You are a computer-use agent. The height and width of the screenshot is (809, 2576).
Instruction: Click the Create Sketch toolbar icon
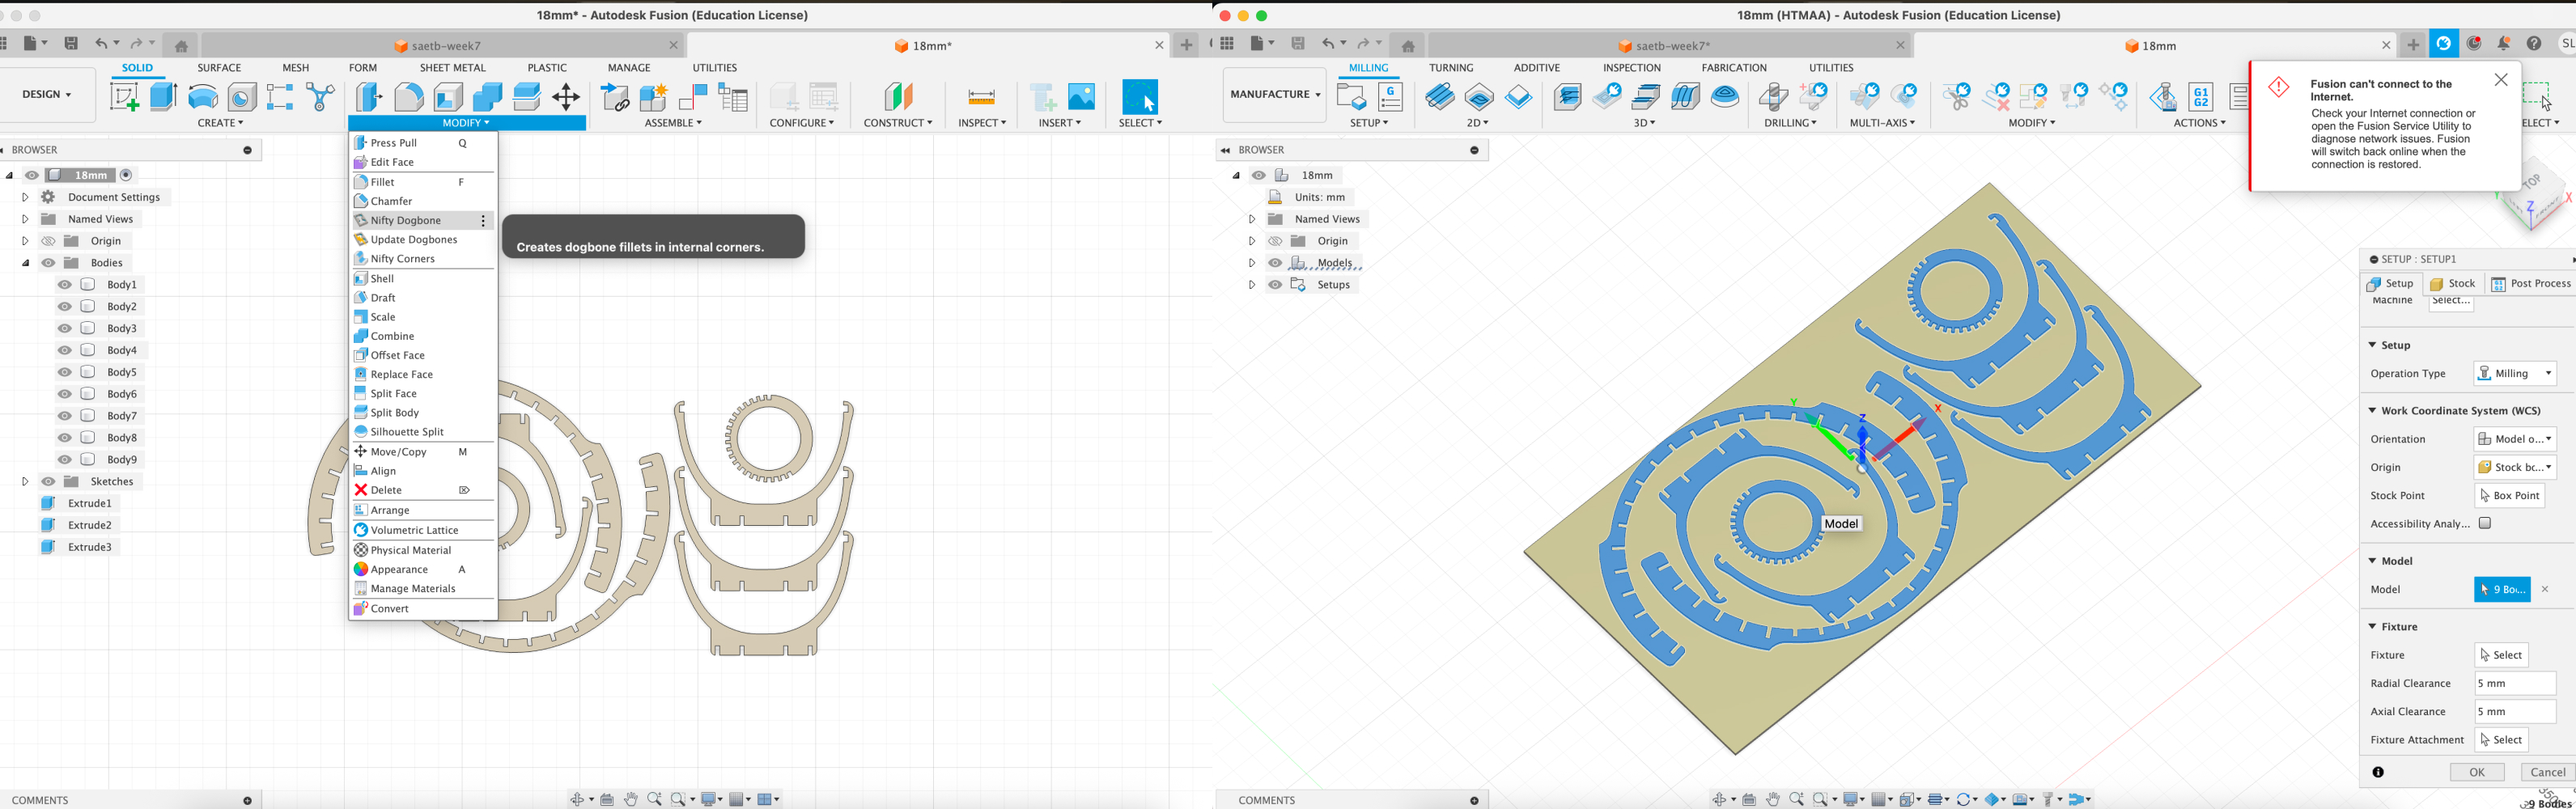pyautogui.click(x=124, y=97)
